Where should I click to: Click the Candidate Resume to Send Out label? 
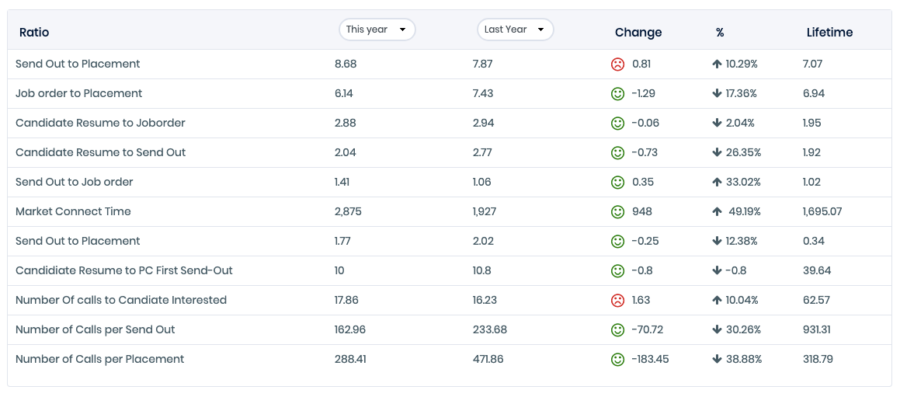[x=100, y=153]
